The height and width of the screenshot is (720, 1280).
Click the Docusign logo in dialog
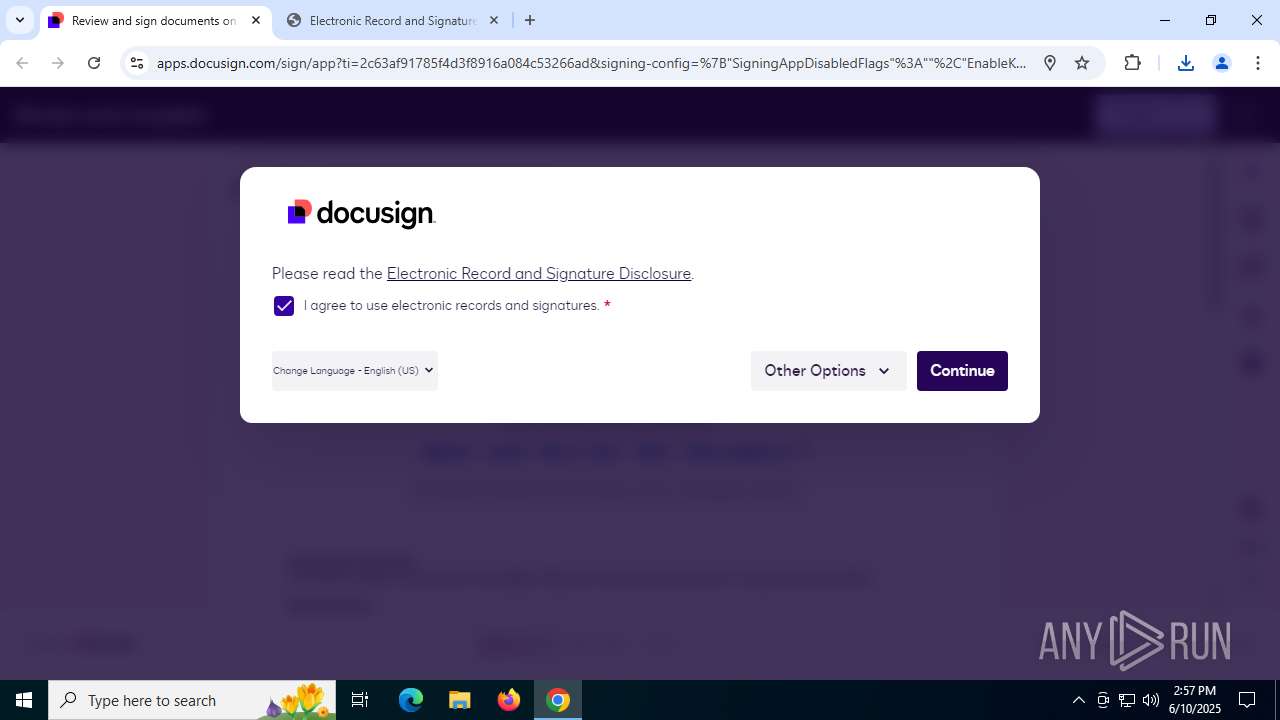pos(361,213)
